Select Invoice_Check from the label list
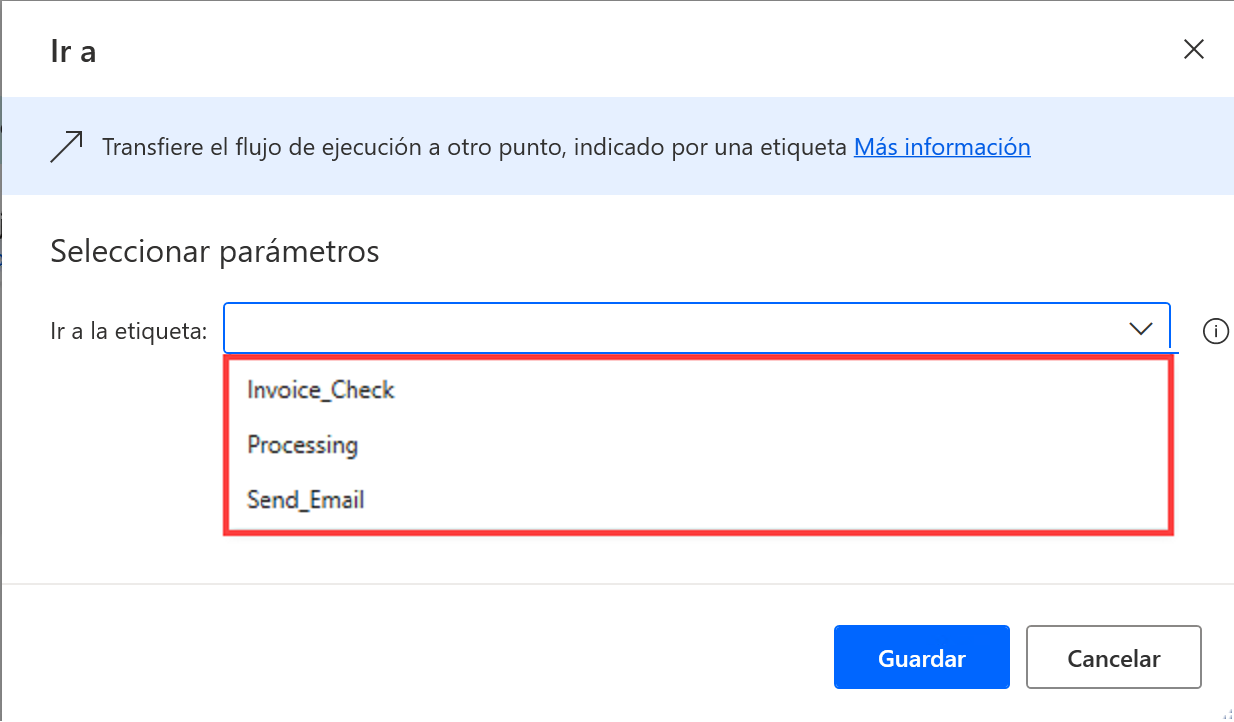This screenshot has width=1234, height=722. coord(320,390)
